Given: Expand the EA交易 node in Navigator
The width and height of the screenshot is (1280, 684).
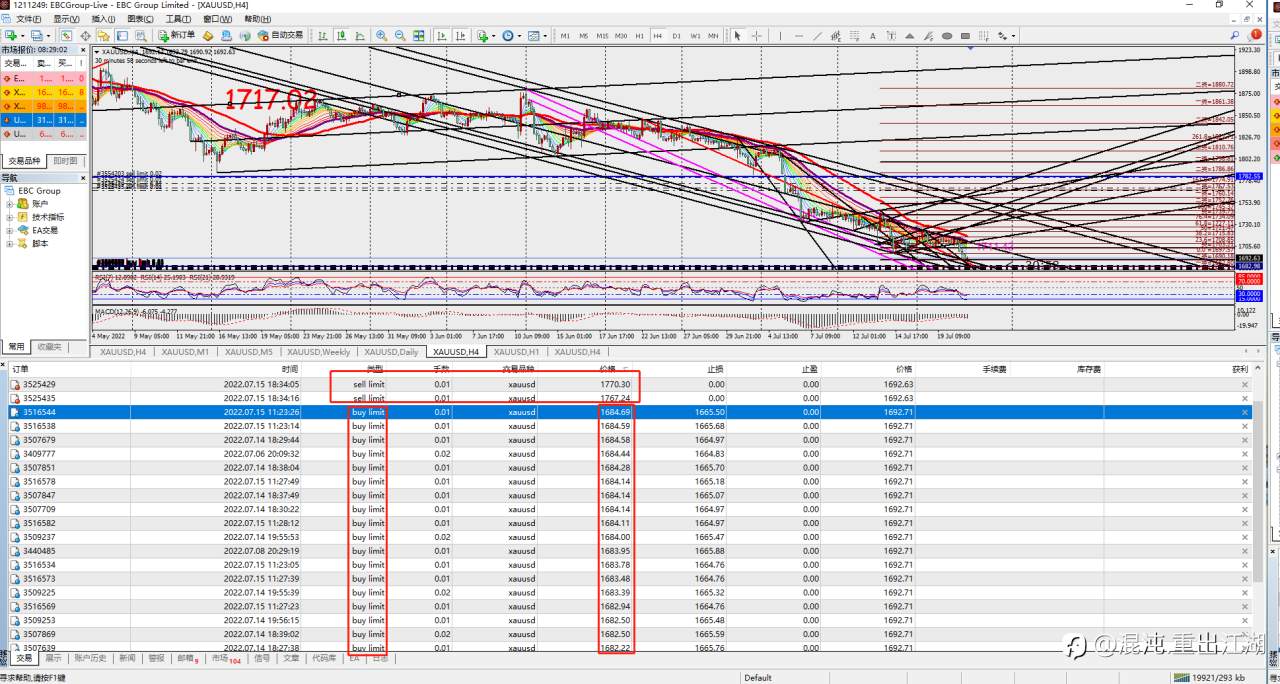Looking at the screenshot, I should point(10,230).
